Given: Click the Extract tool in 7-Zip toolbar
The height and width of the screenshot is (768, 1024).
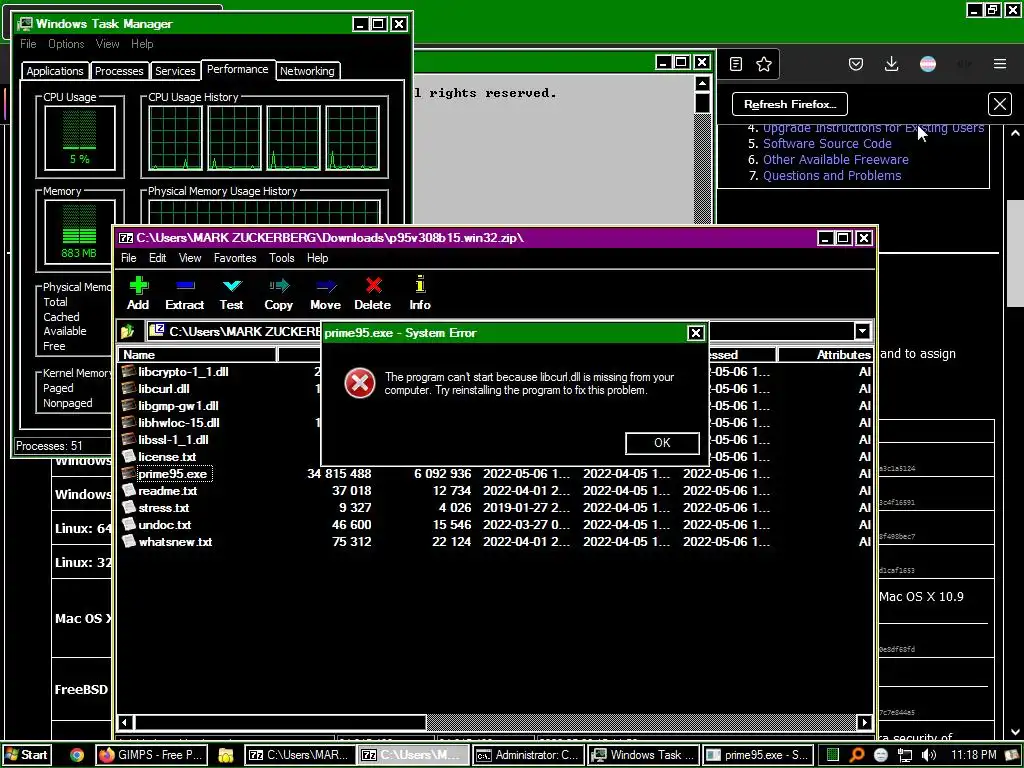Looking at the screenshot, I should click(185, 293).
